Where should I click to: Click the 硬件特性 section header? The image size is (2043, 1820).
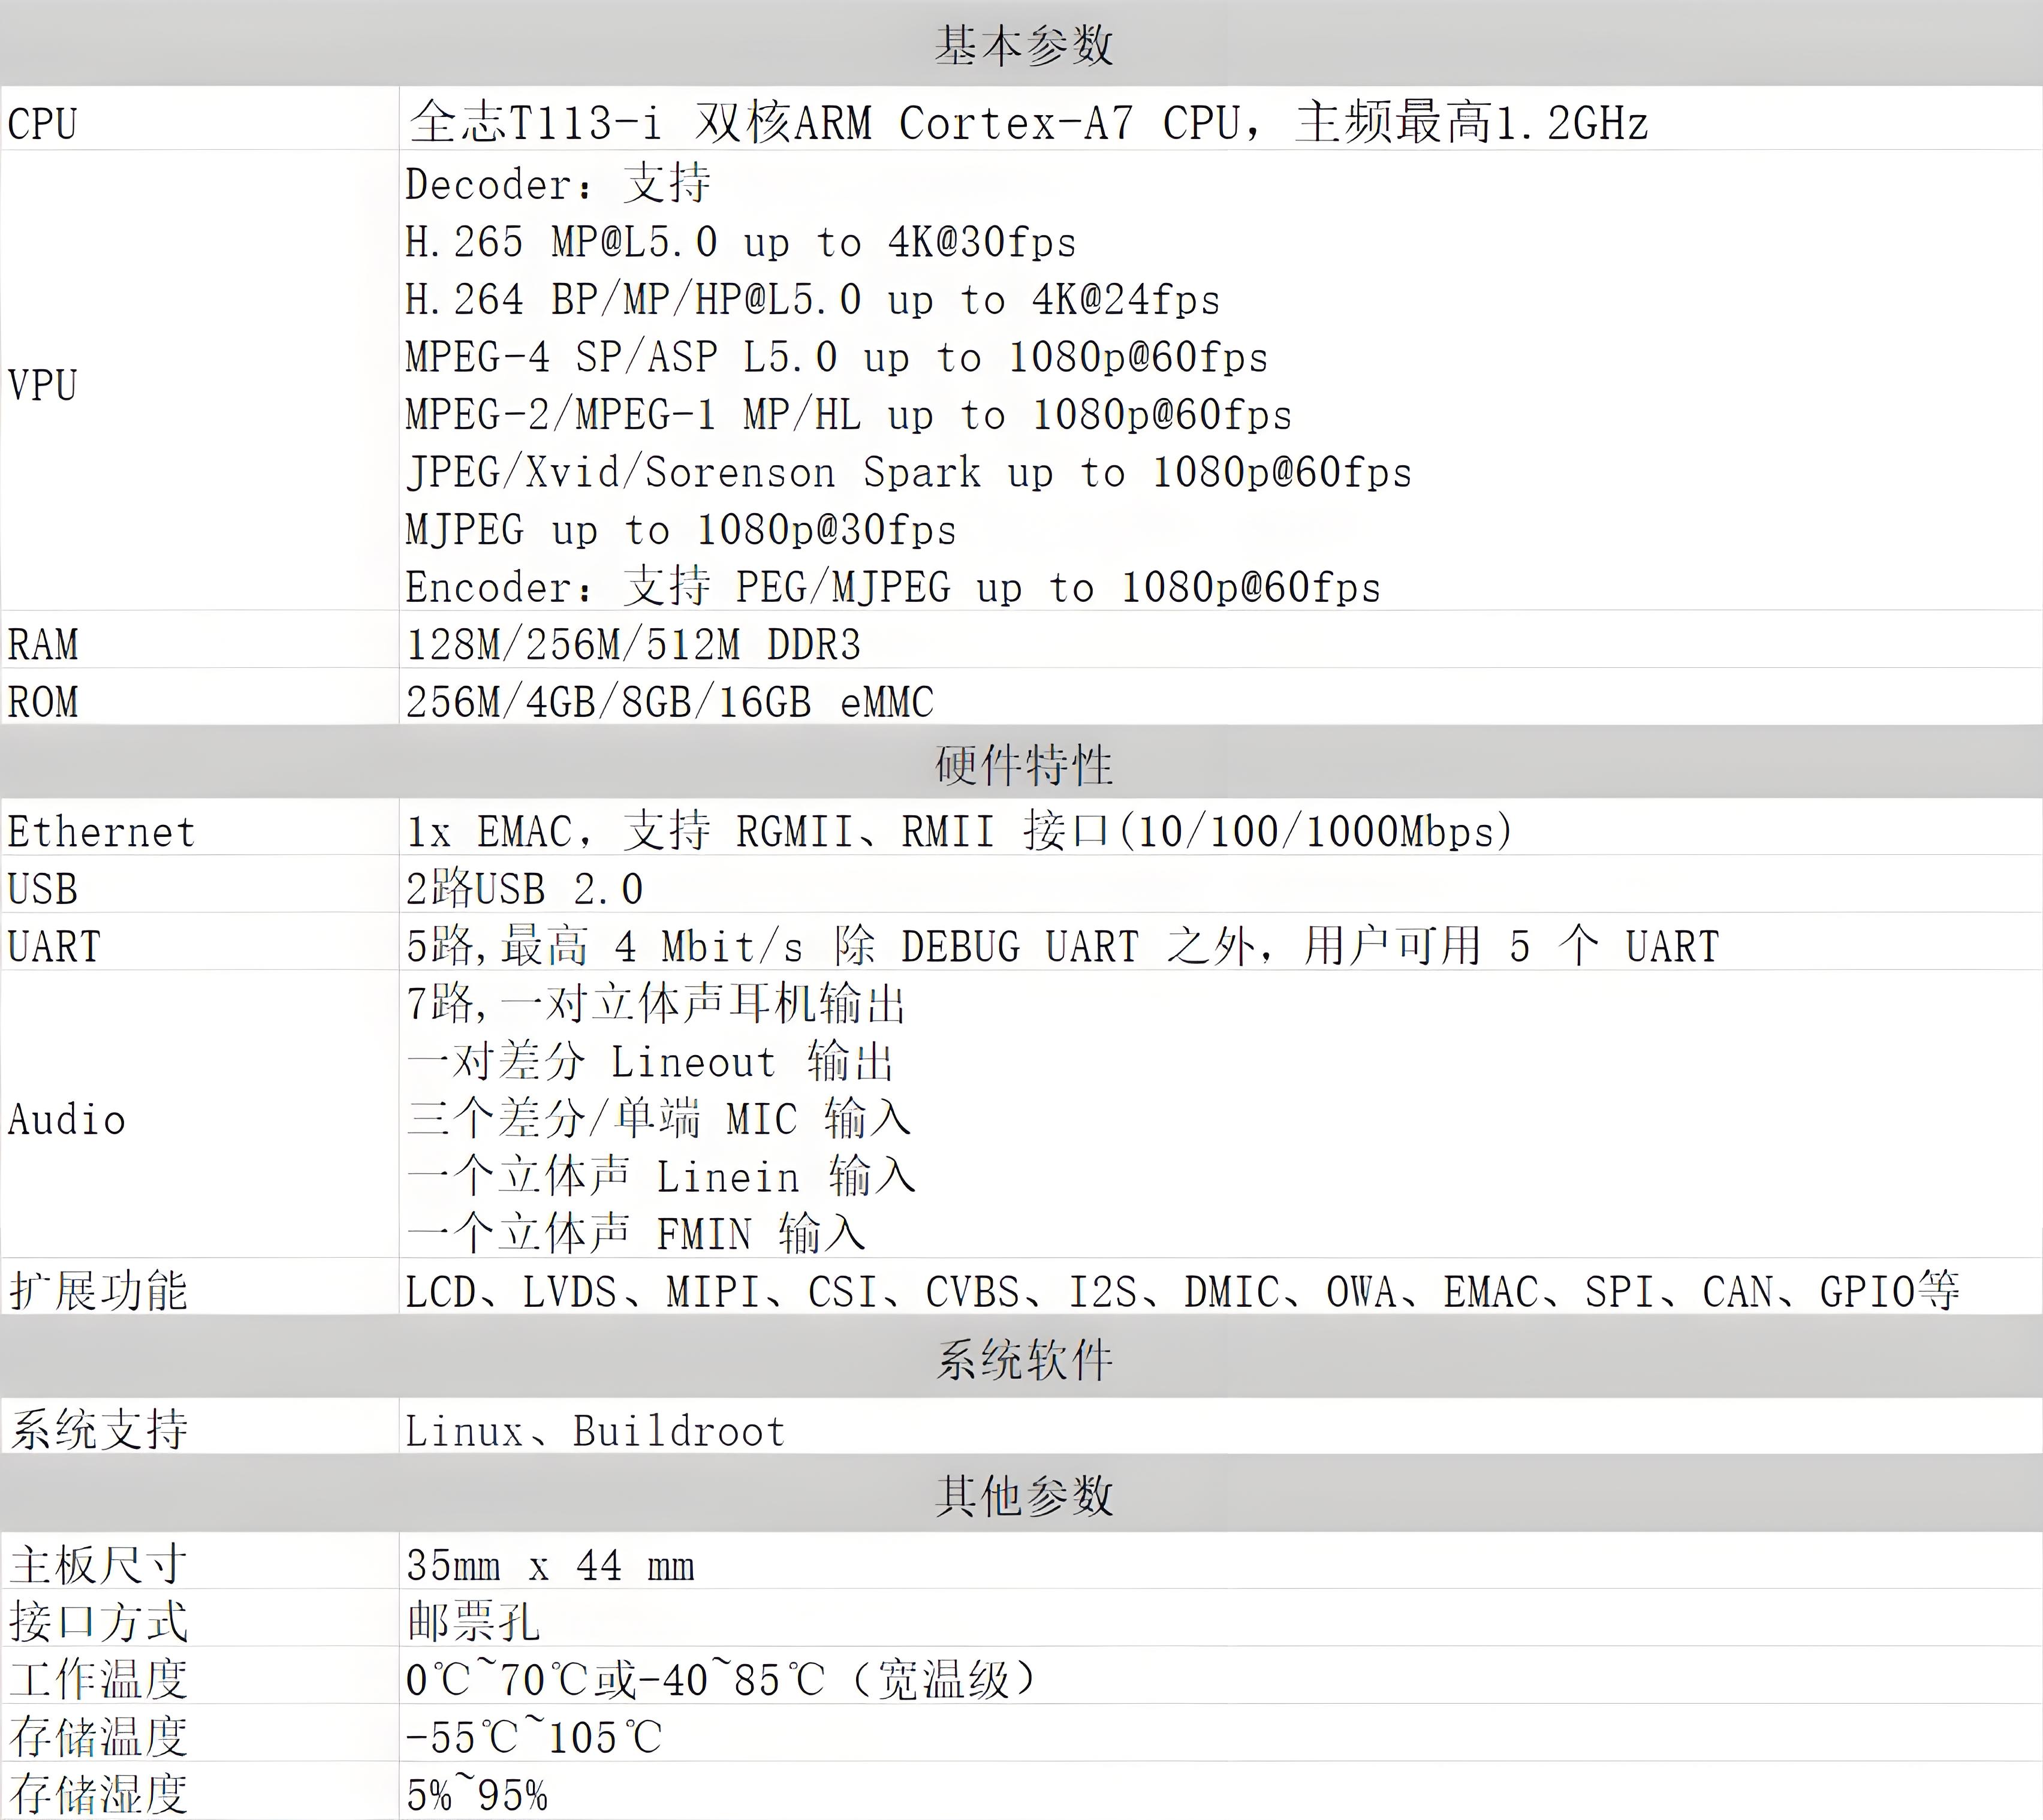pyautogui.click(x=1023, y=765)
